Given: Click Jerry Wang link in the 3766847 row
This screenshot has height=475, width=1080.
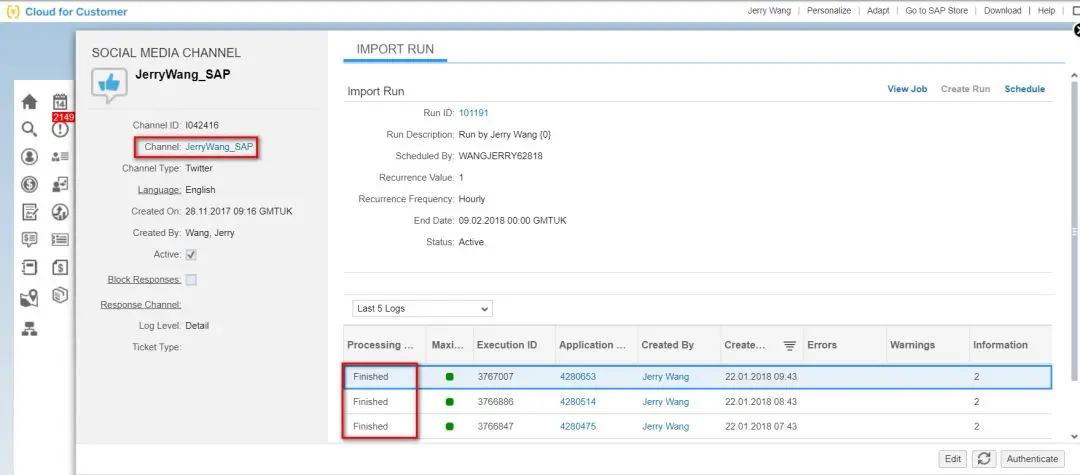Looking at the screenshot, I should pos(665,426).
